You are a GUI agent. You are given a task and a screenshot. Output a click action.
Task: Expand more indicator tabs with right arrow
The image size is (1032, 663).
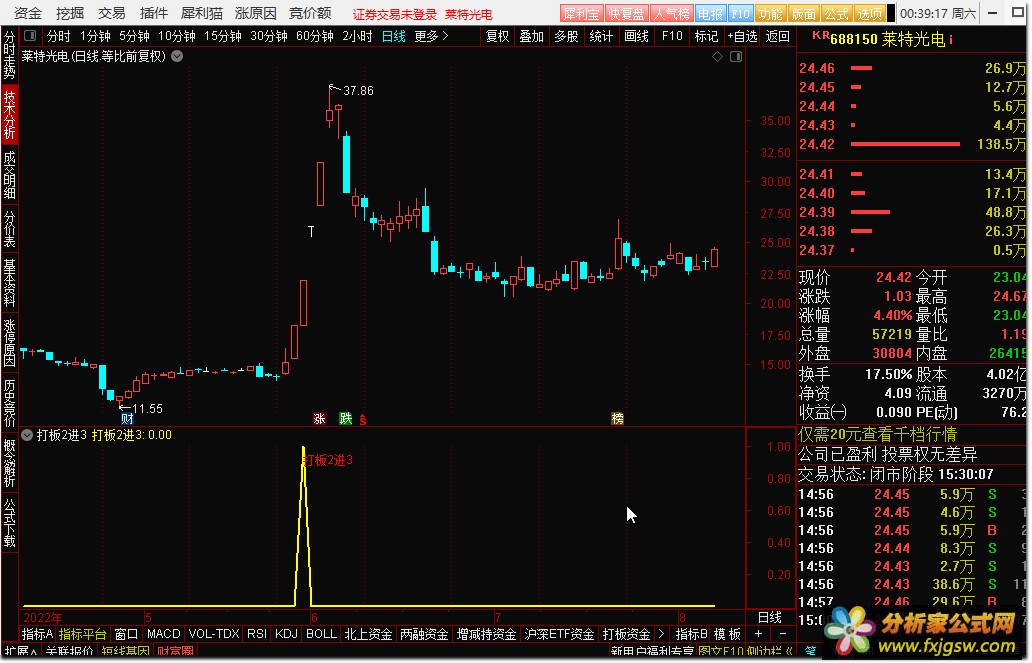tap(661, 633)
